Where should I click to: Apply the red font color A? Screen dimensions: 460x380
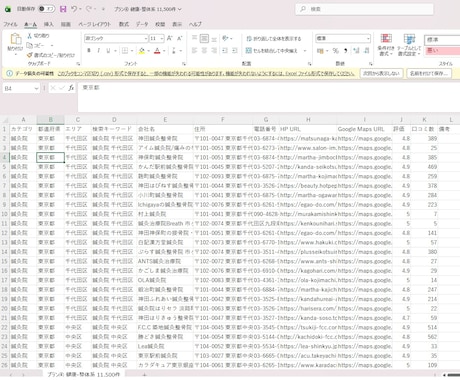click(x=157, y=51)
